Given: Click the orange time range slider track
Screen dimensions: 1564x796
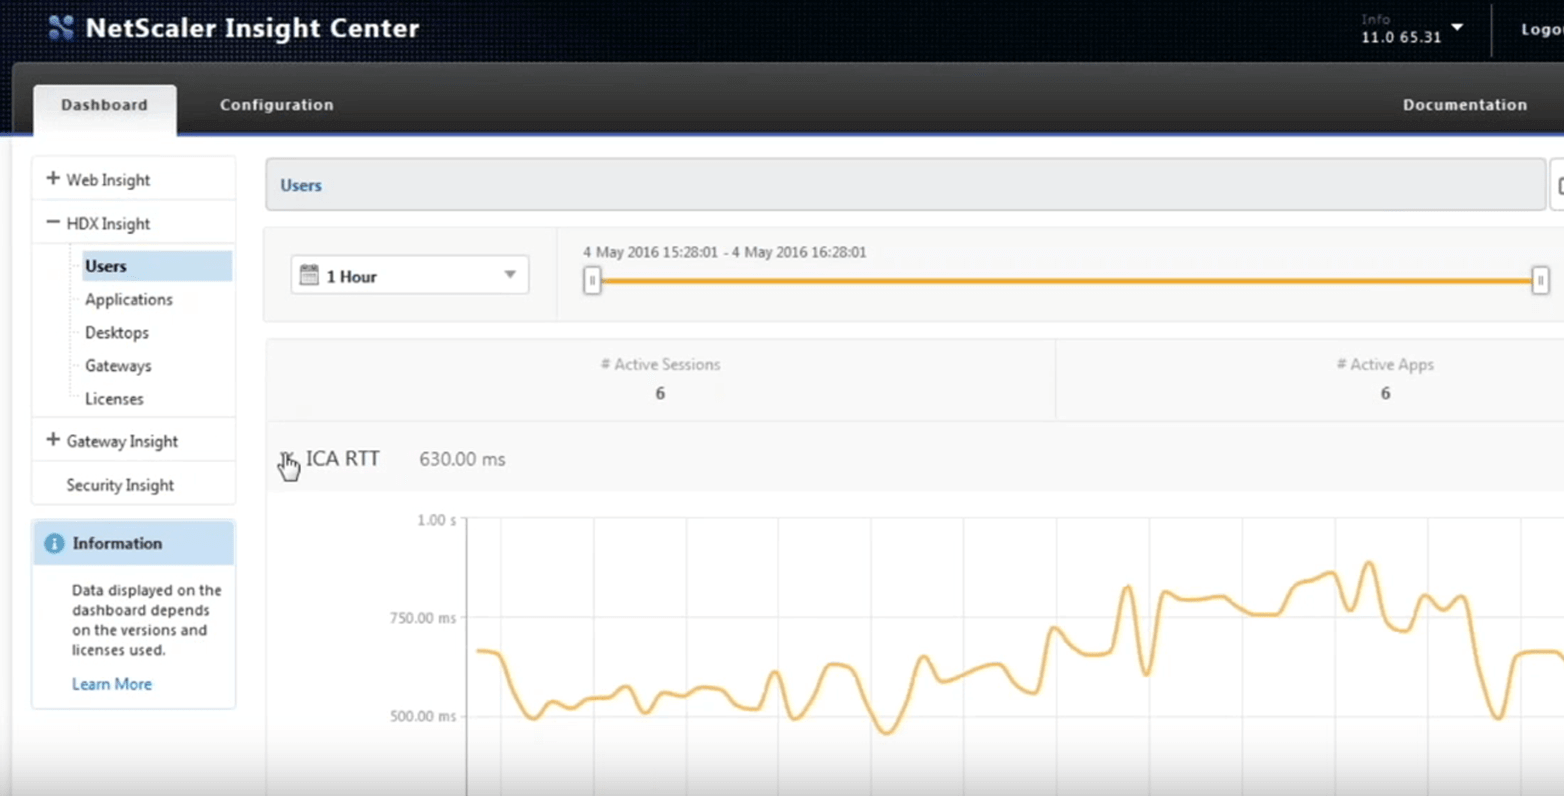Looking at the screenshot, I should [x=1066, y=281].
